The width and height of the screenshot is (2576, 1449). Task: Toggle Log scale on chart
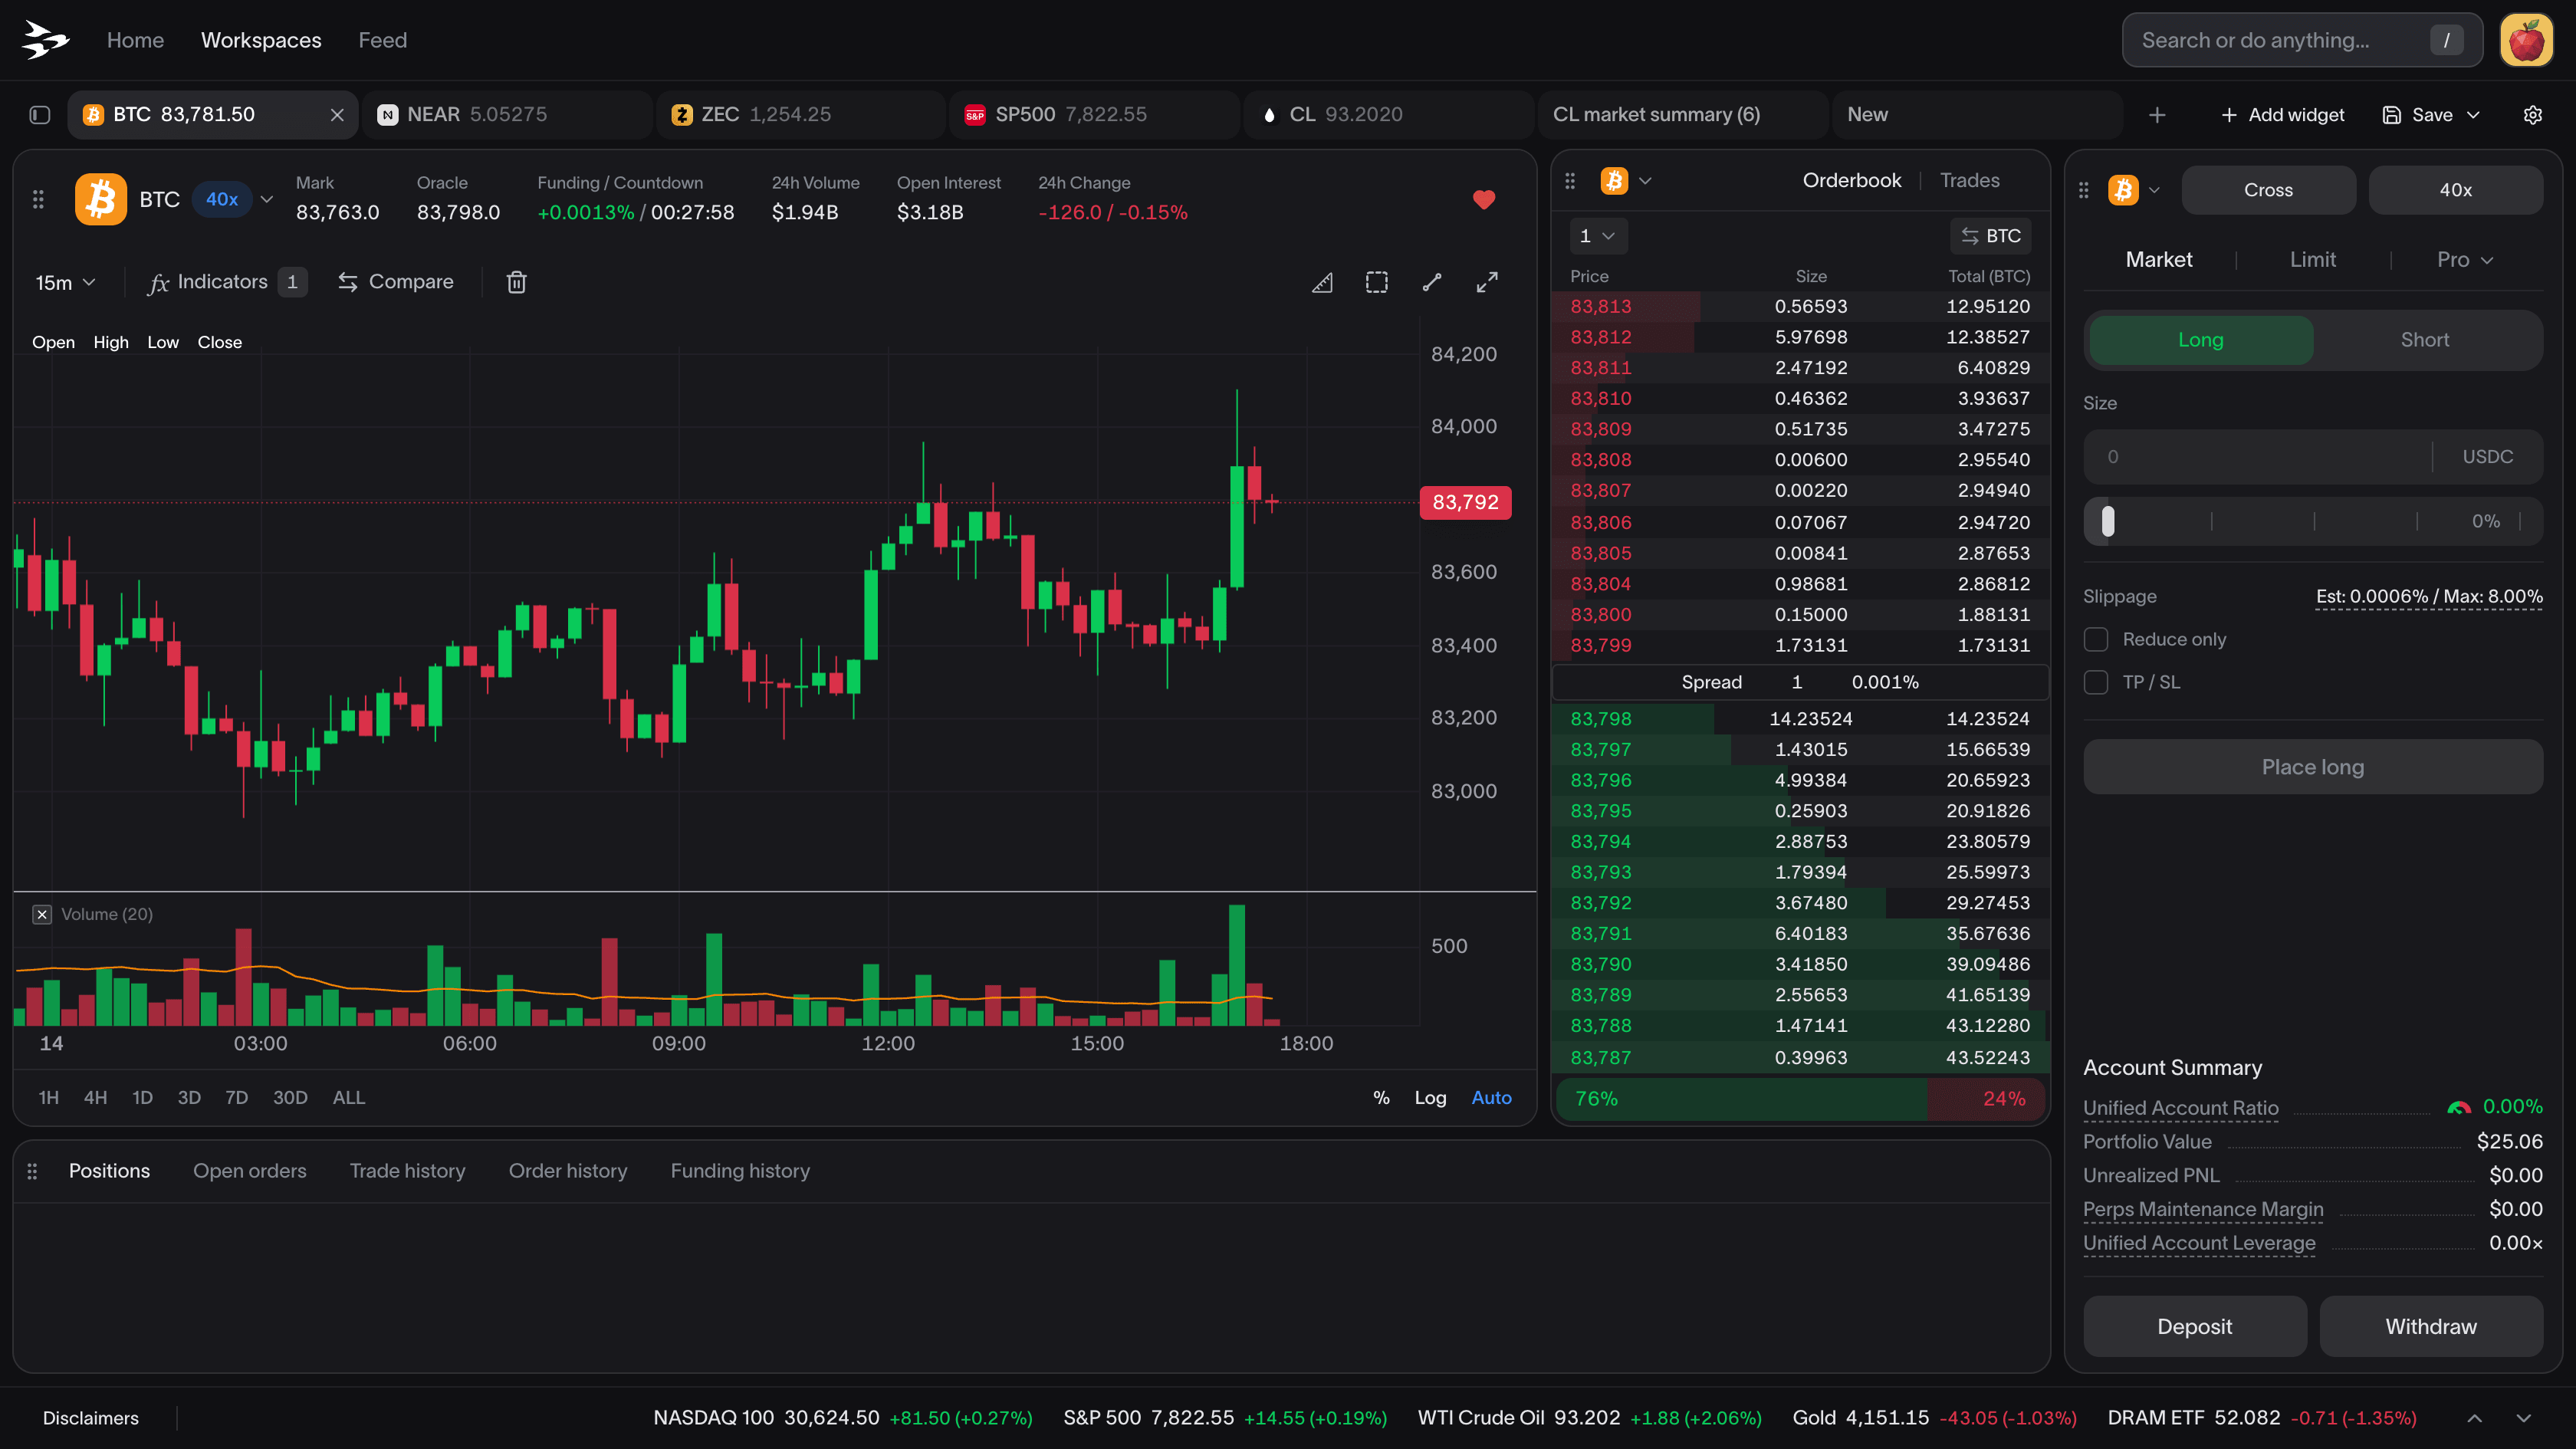[1430, 1098]
